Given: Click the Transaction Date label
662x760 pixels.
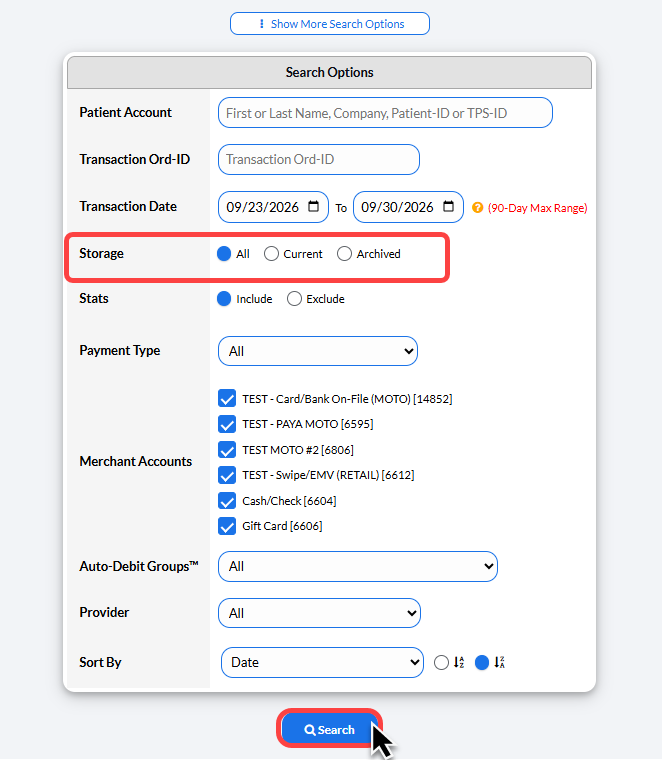Looking at the screenshot, I should click(x=128, y=206).
